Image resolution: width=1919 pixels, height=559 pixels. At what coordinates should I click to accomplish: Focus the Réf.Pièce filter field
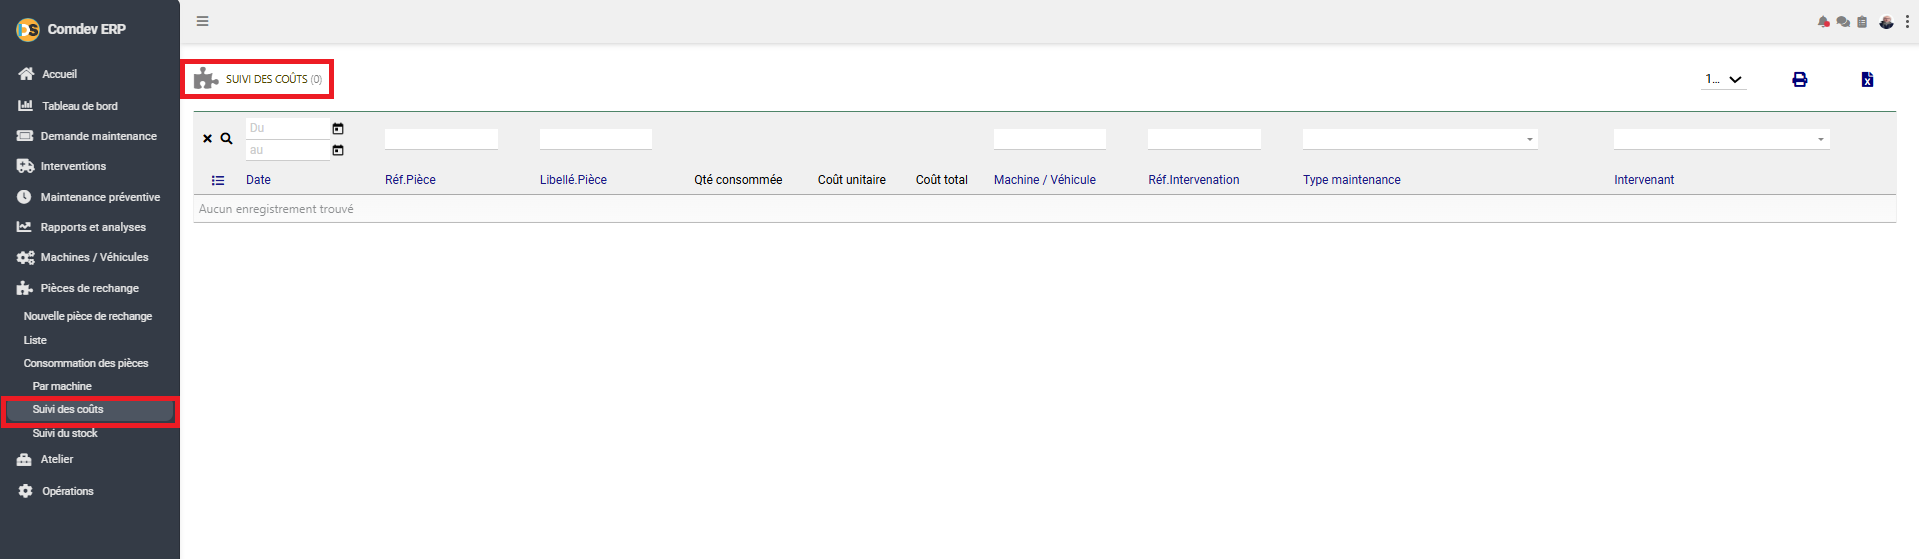pyautogui.click(x=441, y=139)
